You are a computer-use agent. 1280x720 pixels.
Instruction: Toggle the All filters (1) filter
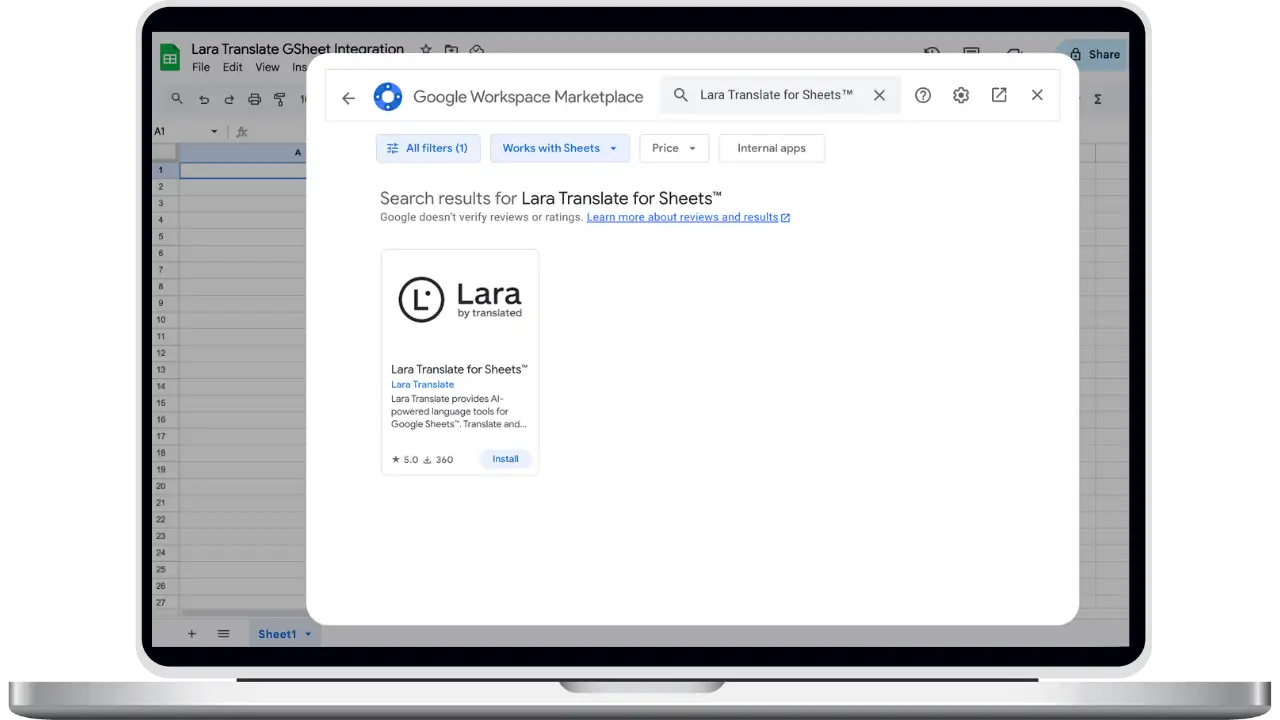[428, 148]
